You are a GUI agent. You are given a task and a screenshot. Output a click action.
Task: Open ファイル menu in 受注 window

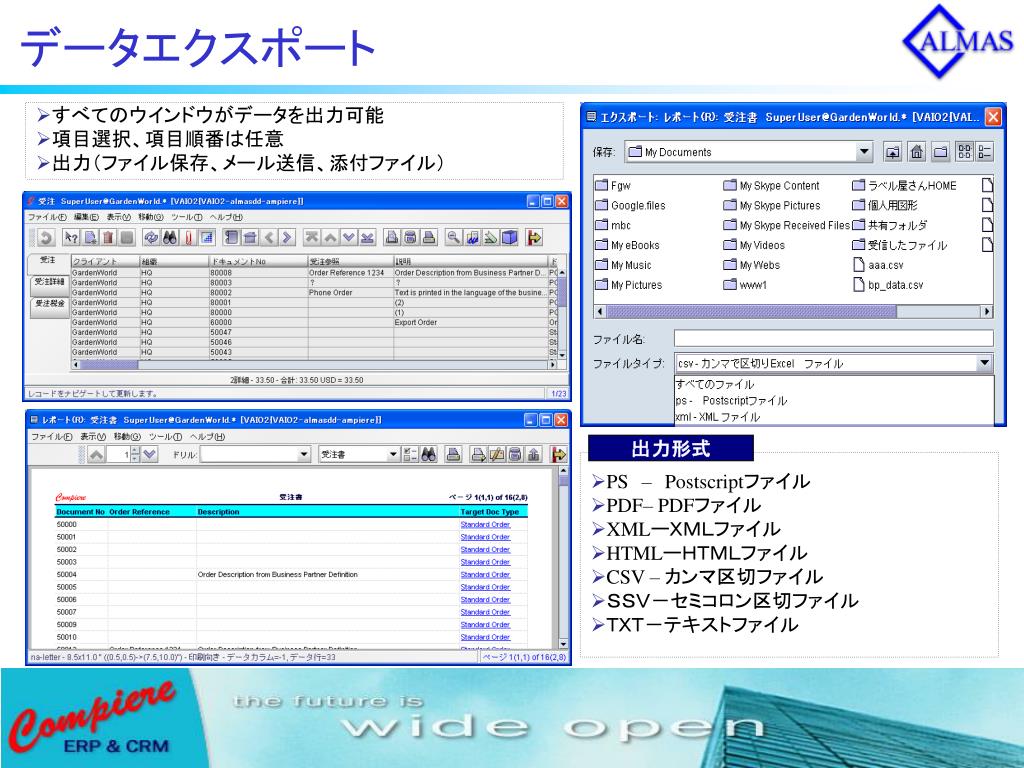46,217
